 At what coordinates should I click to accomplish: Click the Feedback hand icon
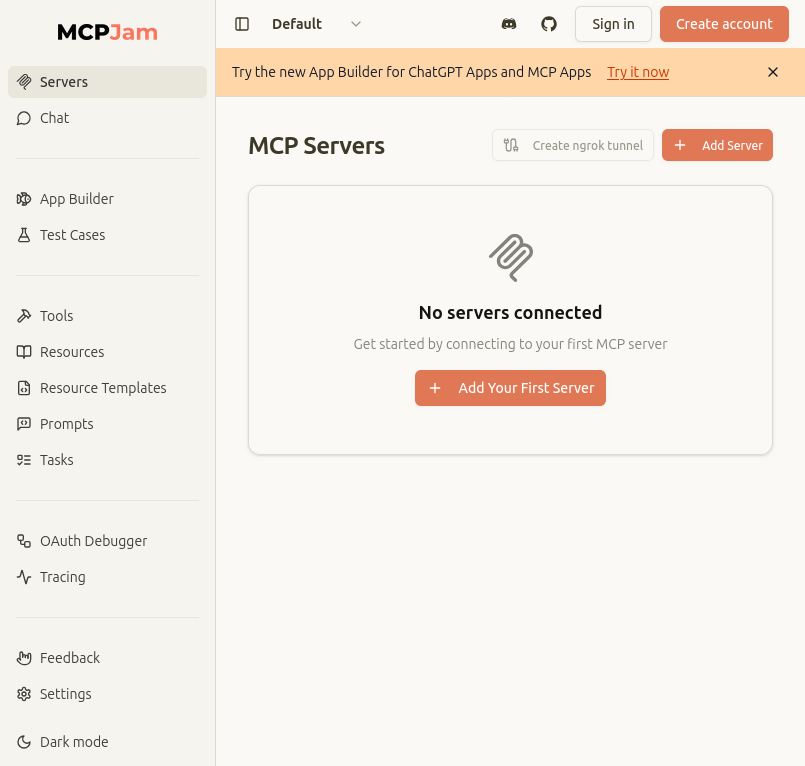[24, 658]
